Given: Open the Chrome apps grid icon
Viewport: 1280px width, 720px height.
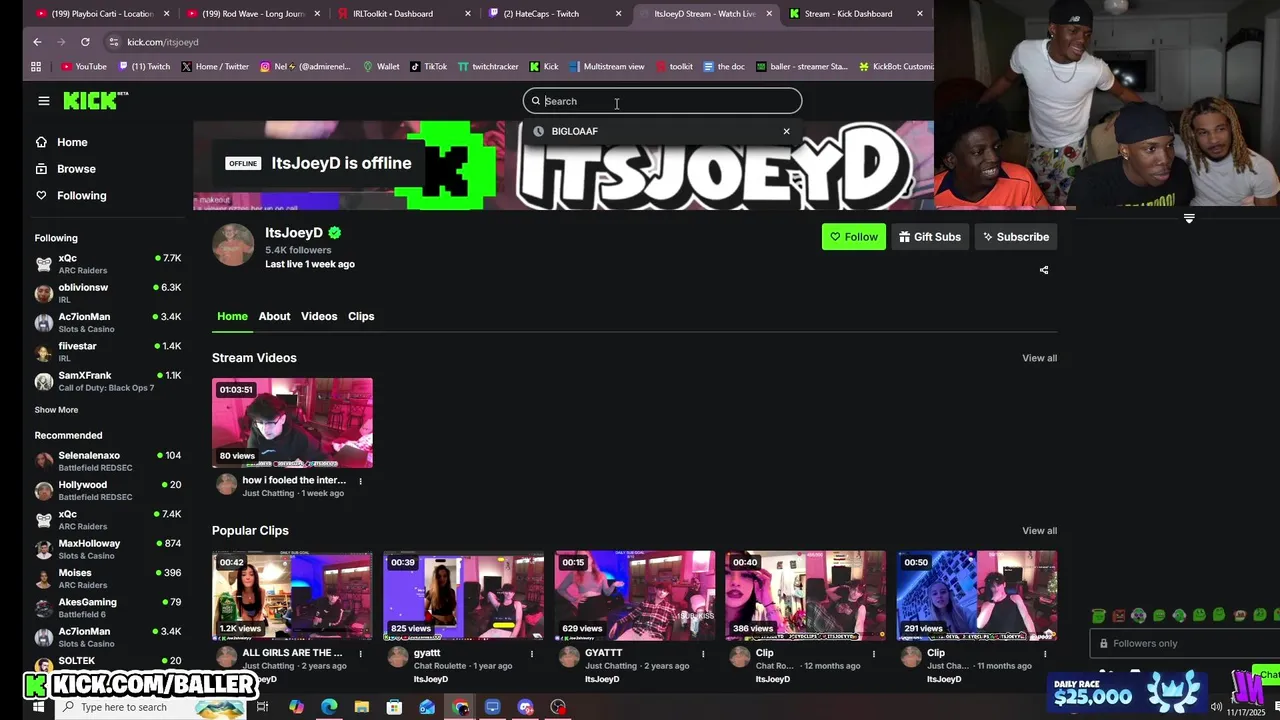Looking at the screenshot, I should (x=36, y=67).
